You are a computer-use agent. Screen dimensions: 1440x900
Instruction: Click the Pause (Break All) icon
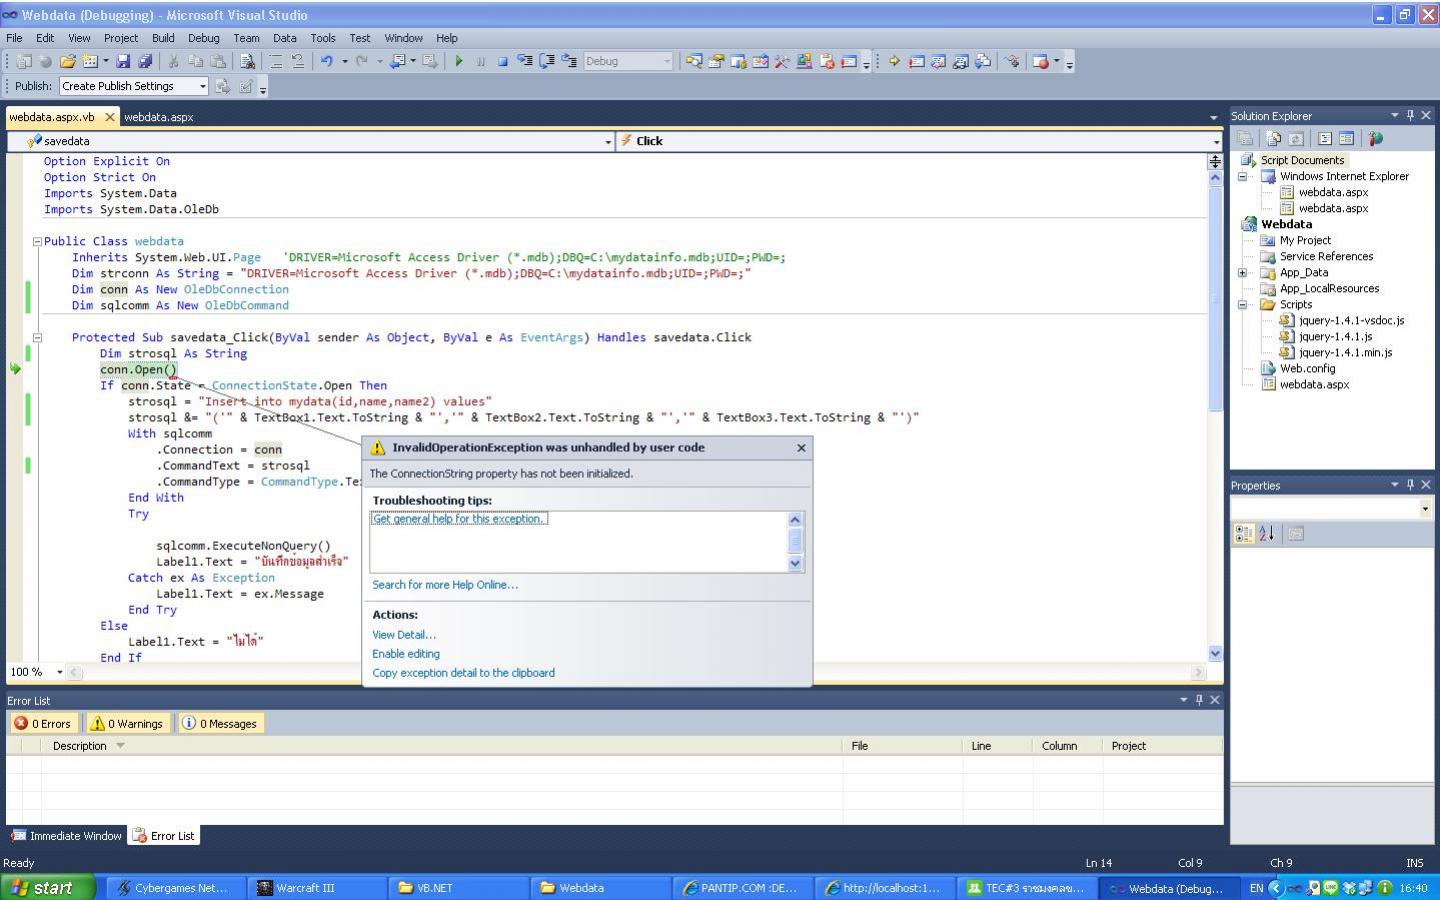coord(481,61)
